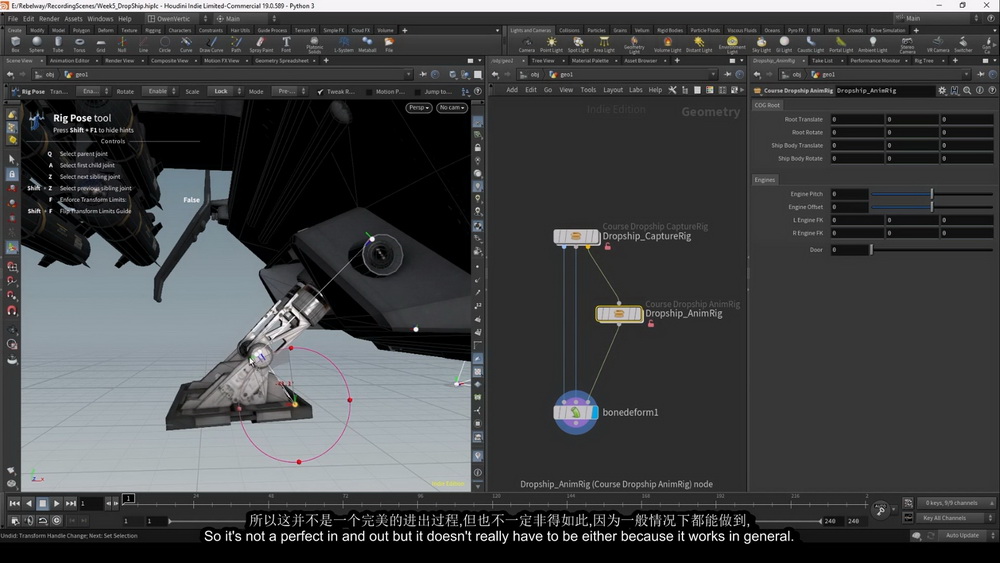The image size is (1000, 563).
Task: Open parameter gear menu for Dropship_AnimRig
Action: (942, 91)
